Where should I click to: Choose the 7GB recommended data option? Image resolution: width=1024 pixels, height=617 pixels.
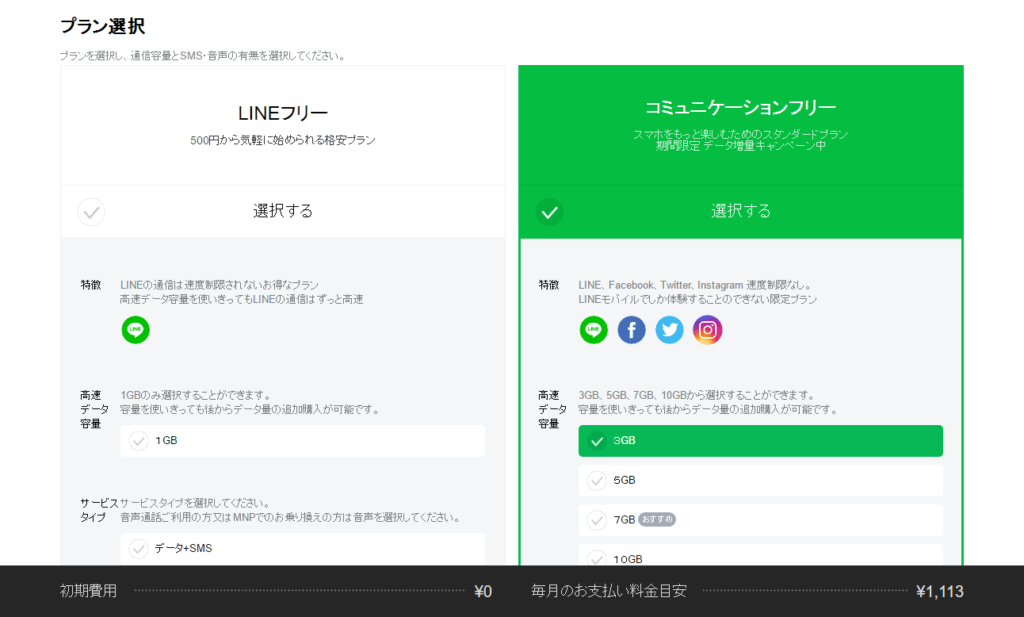click(x=760, y=520)
